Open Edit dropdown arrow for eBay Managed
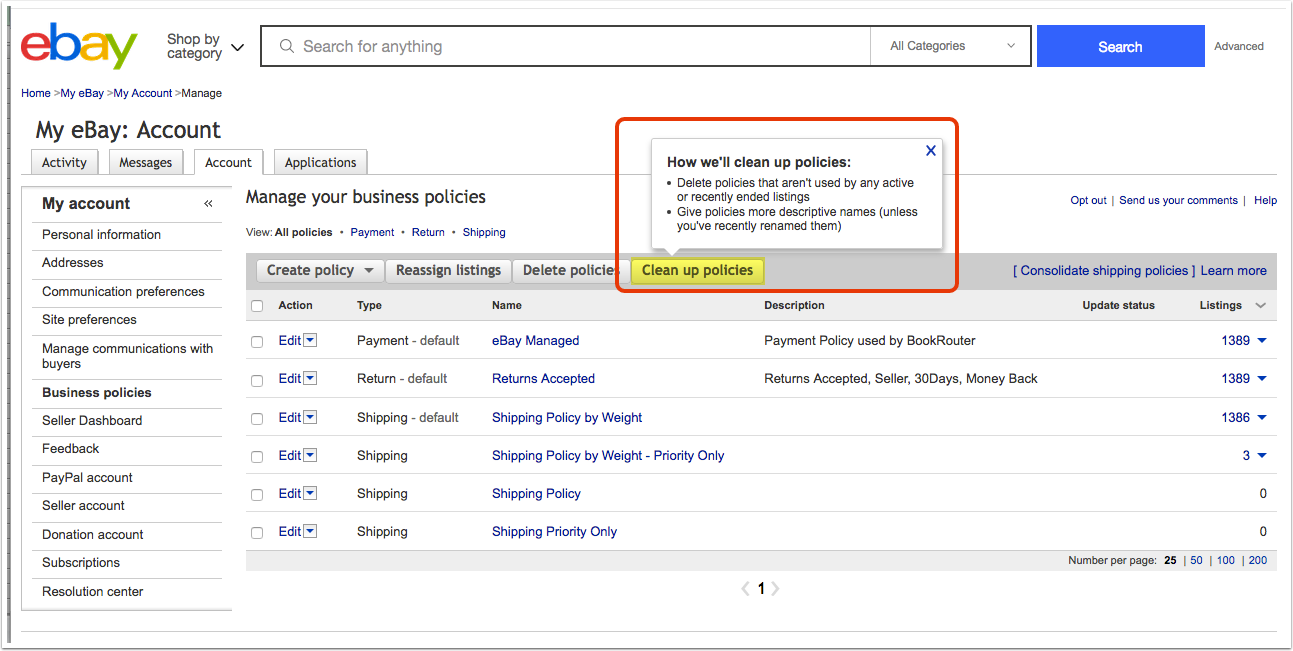The height and width of the screenshot is (651, 1293). (310, 340)
